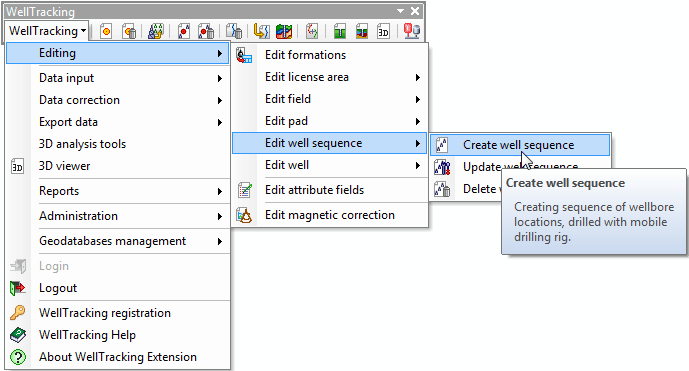
Task: Click the Edit formations icon
Action: coord(244,55)
